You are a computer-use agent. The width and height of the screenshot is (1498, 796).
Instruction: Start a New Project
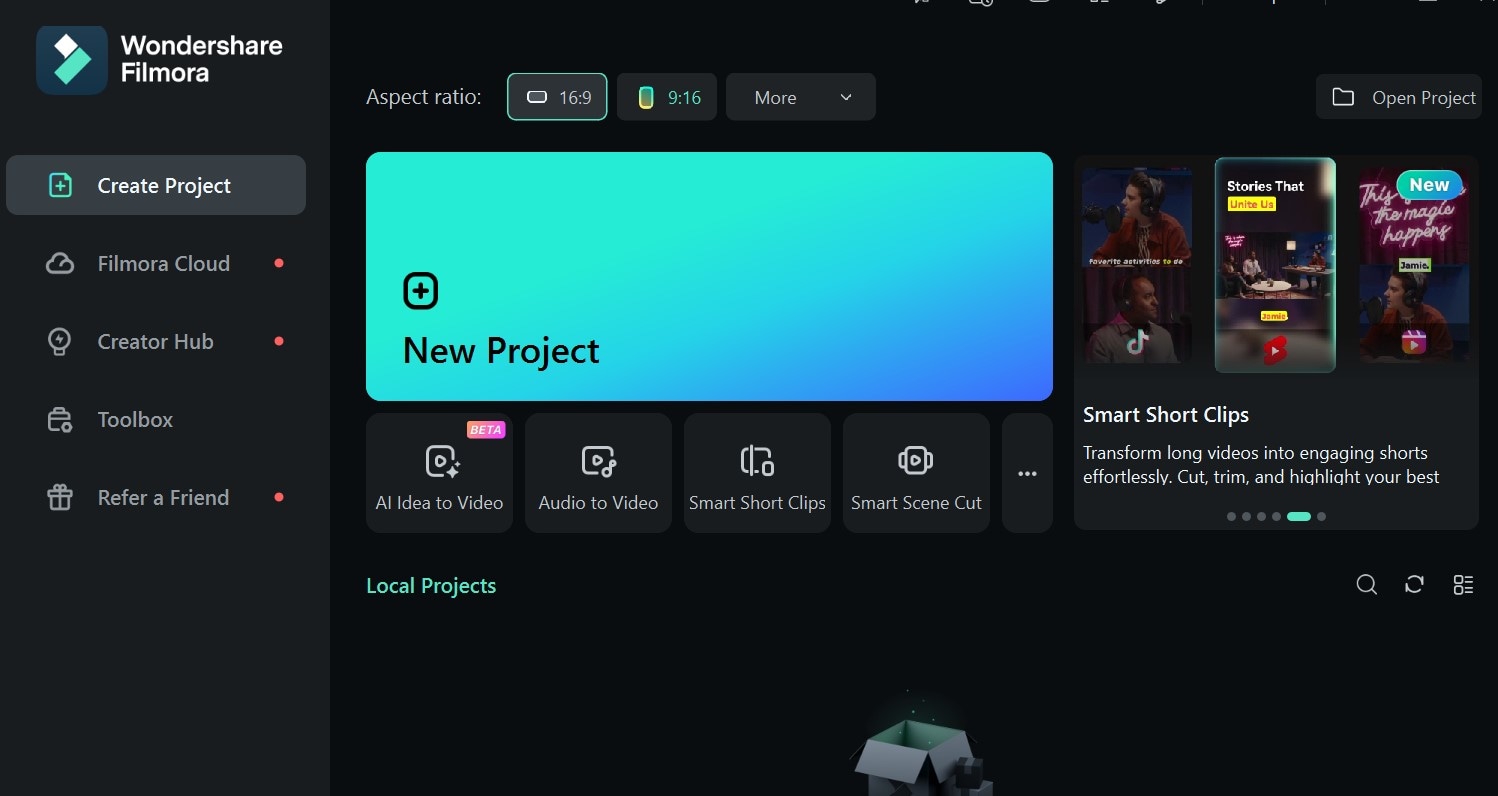(x=709, y=276)
